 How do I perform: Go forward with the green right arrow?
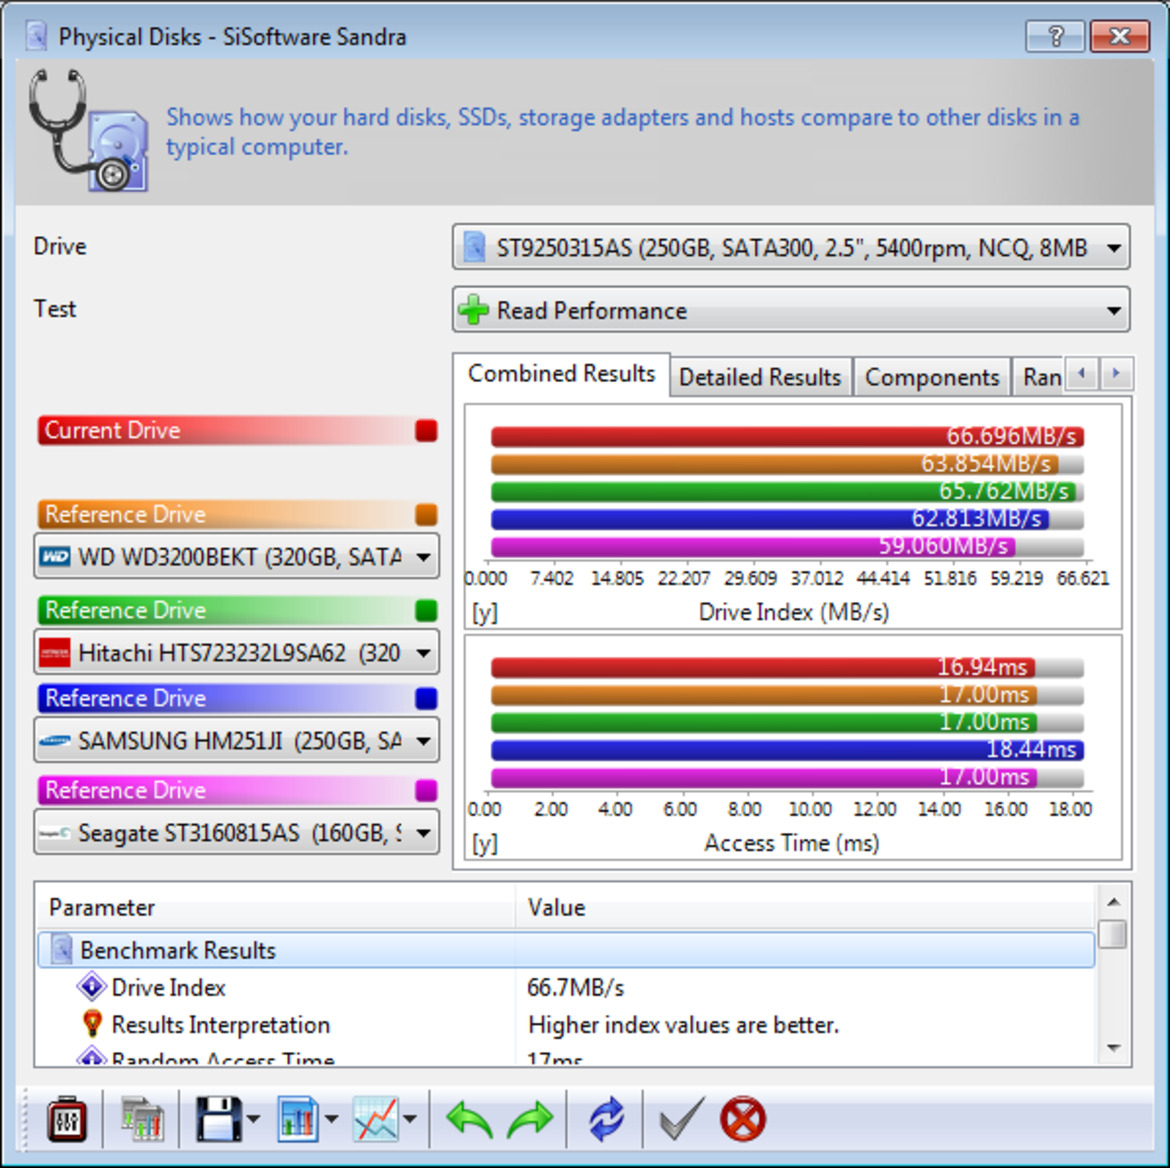click(530, 1119)
